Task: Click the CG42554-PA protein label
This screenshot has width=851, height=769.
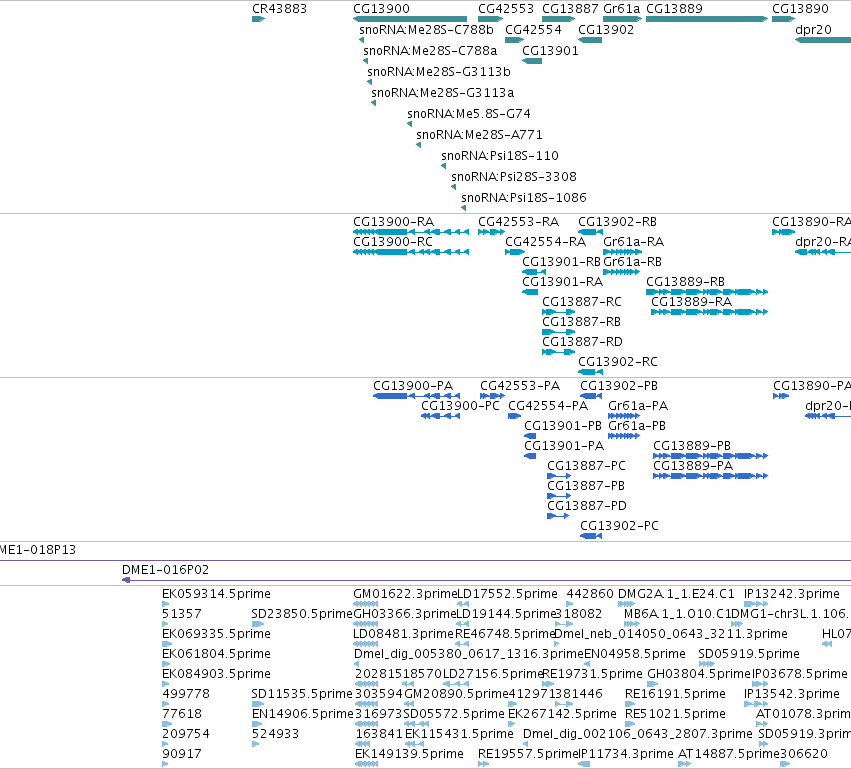Action: tap(548, 406)
